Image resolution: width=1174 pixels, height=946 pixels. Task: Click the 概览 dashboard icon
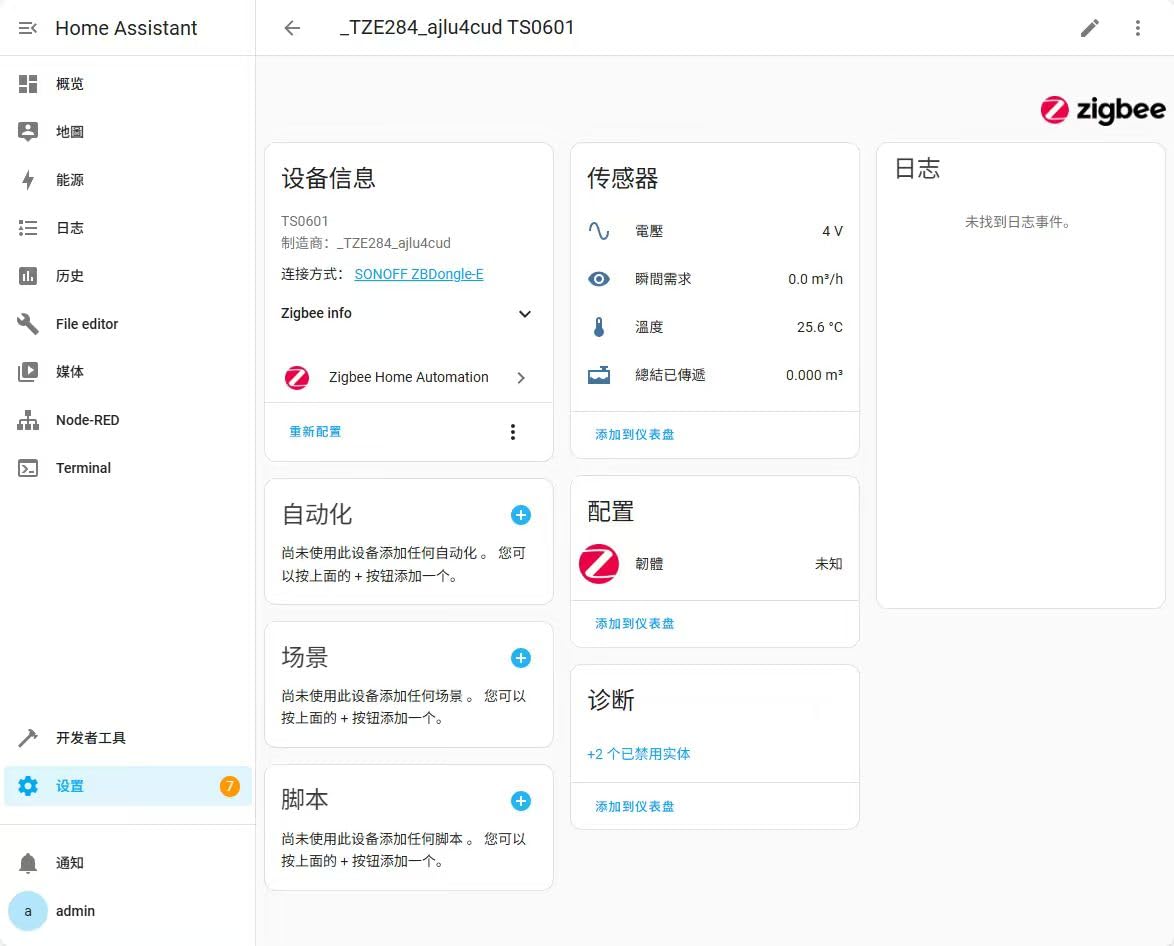[x=28, y=84]
